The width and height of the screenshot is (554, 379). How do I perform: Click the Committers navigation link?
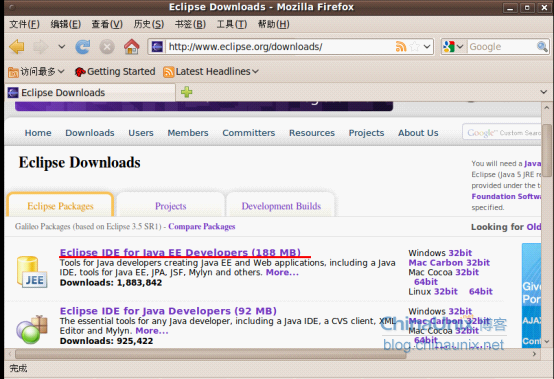tap(248, 133)
